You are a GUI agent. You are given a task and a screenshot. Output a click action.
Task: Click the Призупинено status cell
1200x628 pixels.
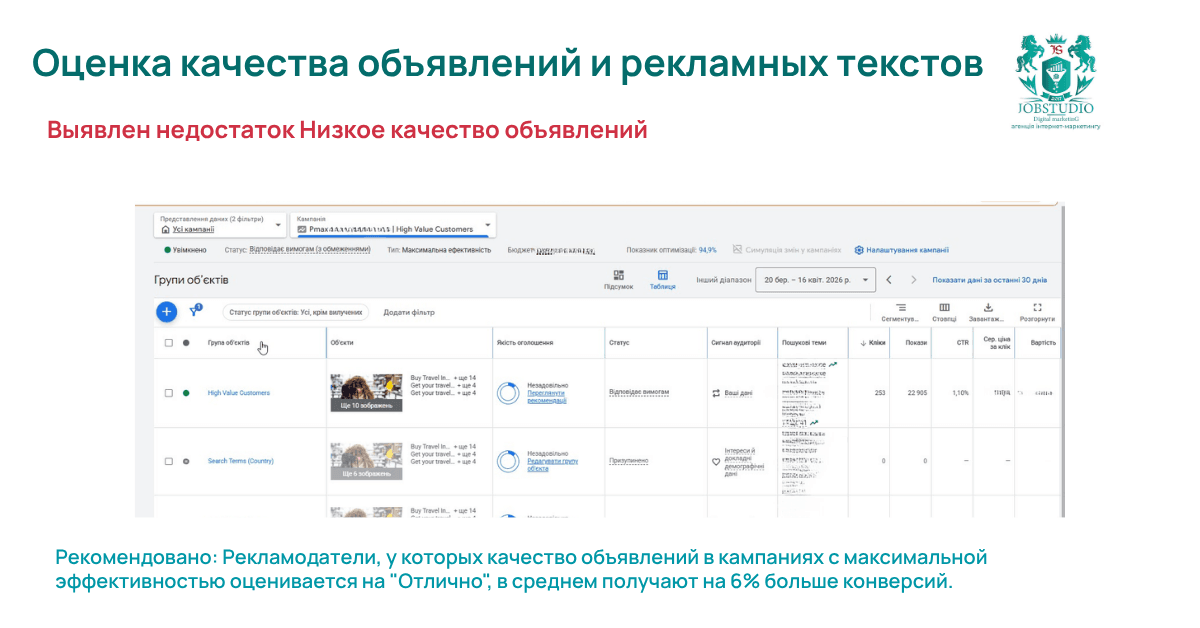click(629, 461)
